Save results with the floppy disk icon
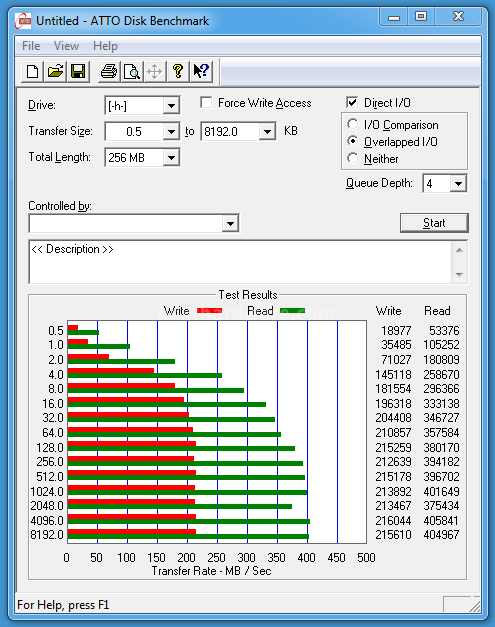Image resolution: width=495 pixels, height=627 pixels. 78,72
